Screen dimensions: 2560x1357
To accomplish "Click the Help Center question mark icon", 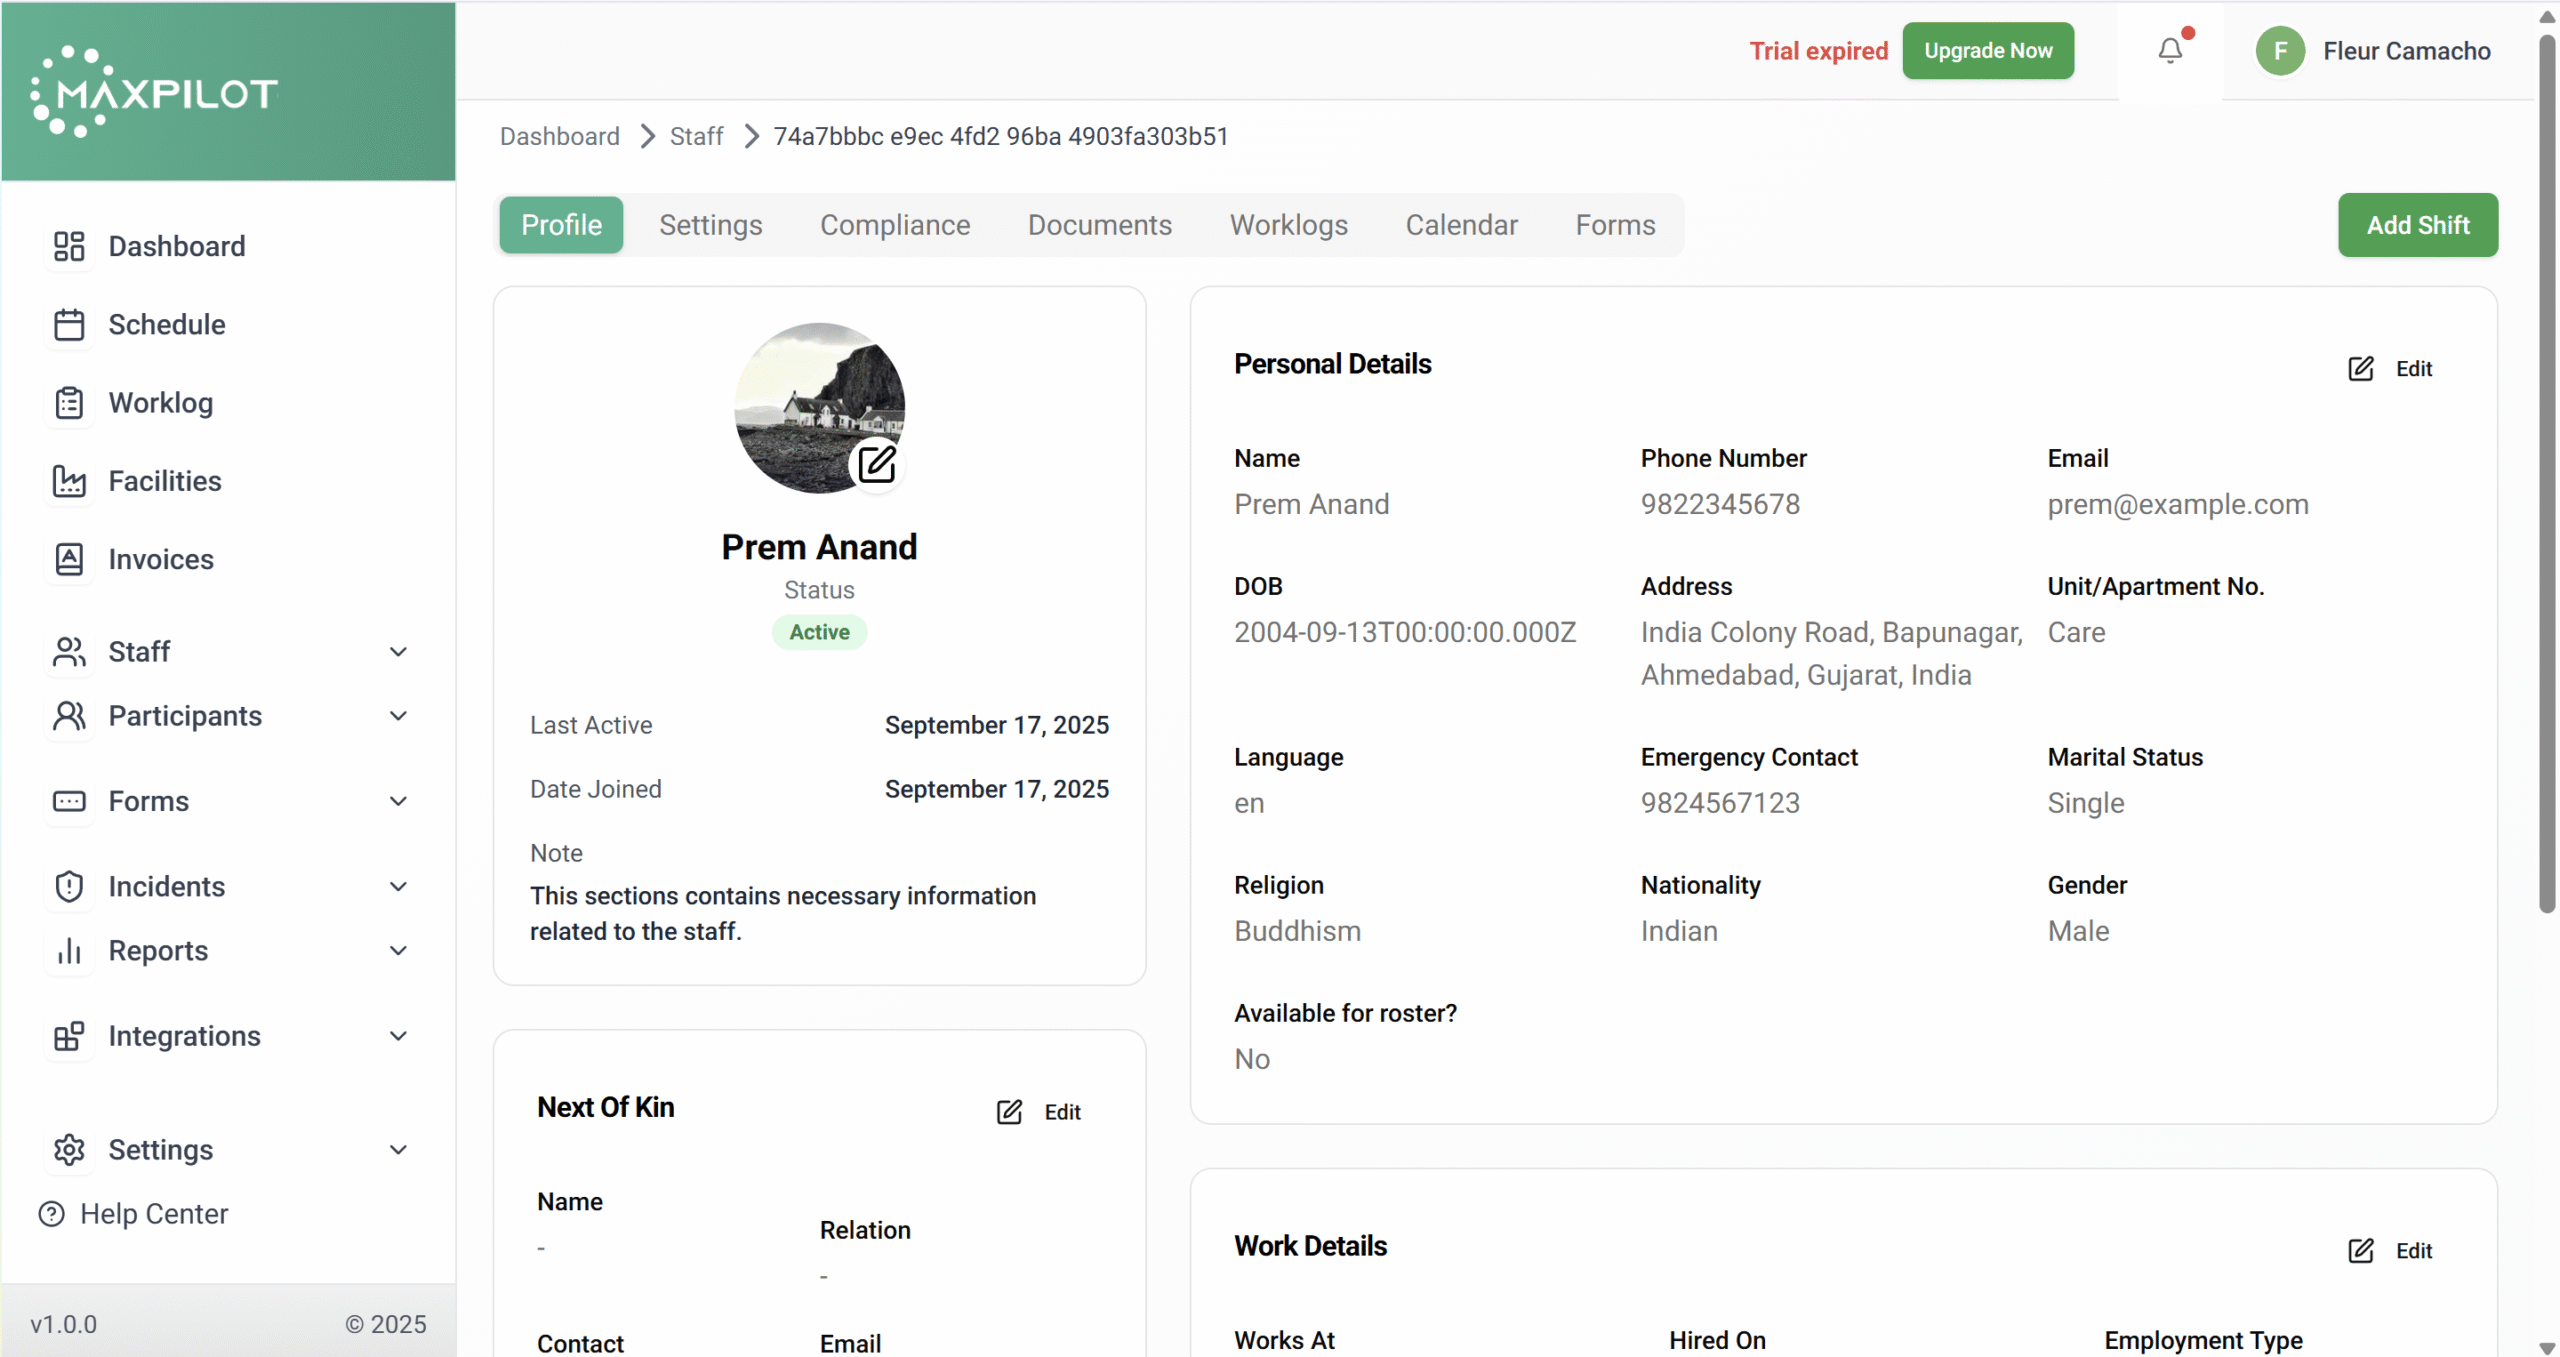I will (x=51, y=1214).
